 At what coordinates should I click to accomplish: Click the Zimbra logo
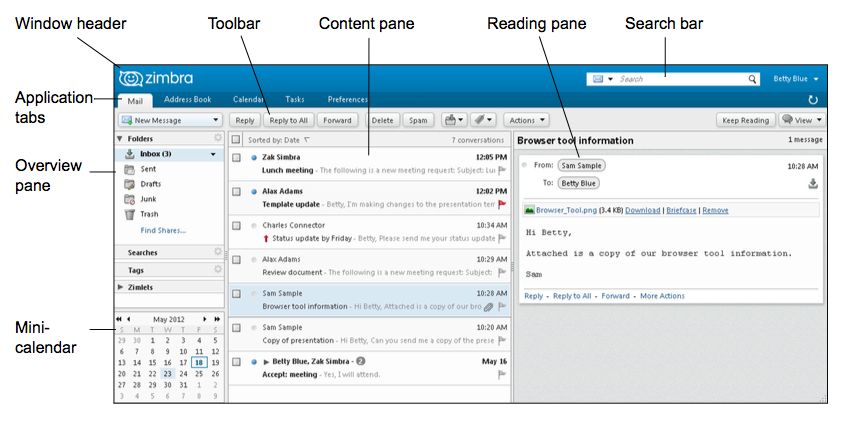[155, 78]
